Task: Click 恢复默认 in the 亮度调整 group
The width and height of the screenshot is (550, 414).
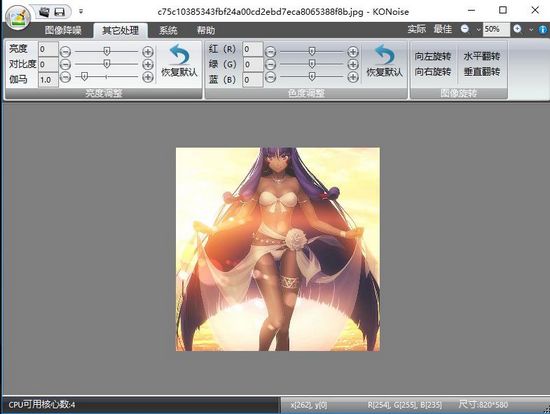Action: 179,60
